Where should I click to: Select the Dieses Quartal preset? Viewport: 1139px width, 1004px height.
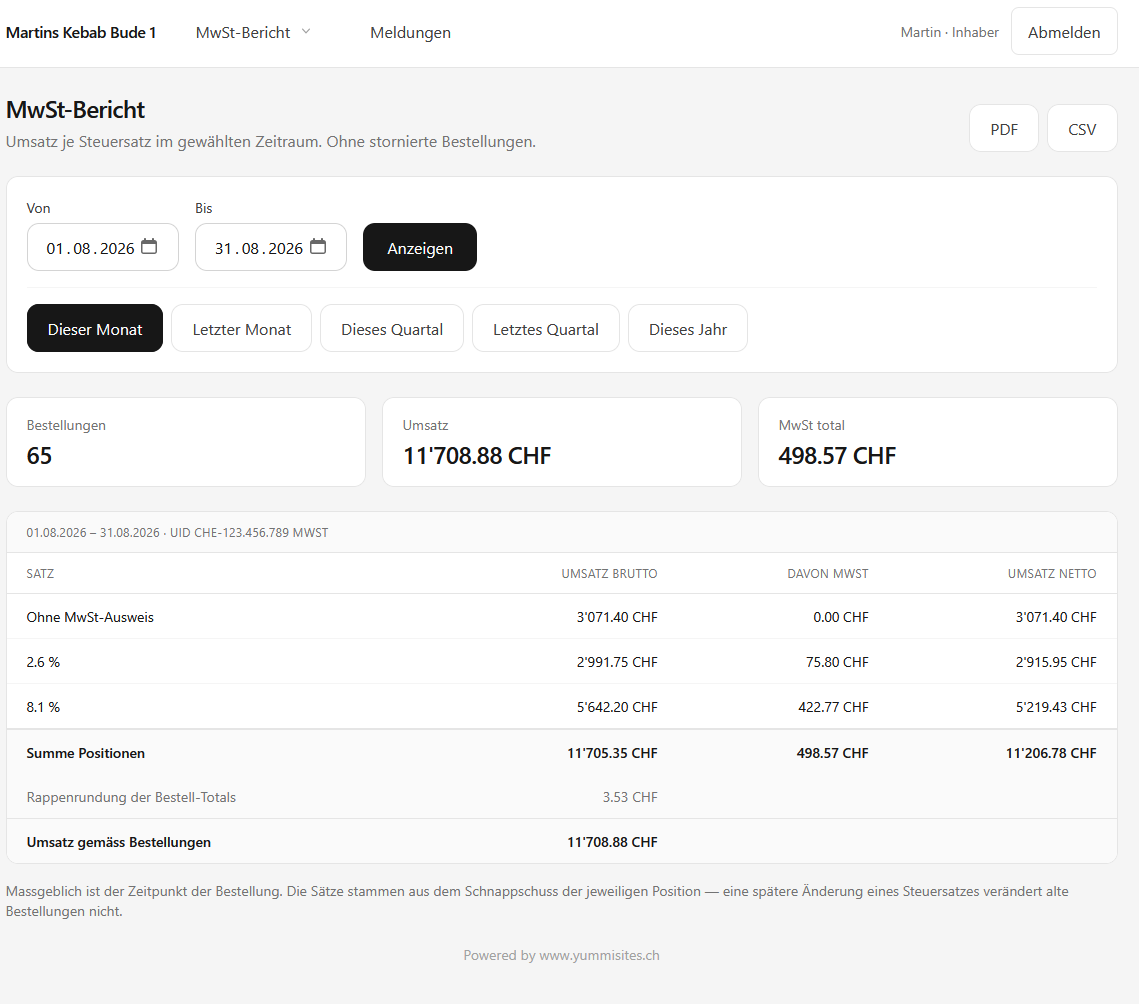[x=392, y=328]
